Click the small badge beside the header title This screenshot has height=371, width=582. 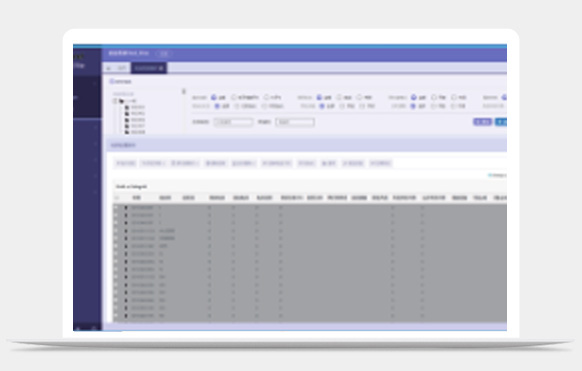point(164,53)
